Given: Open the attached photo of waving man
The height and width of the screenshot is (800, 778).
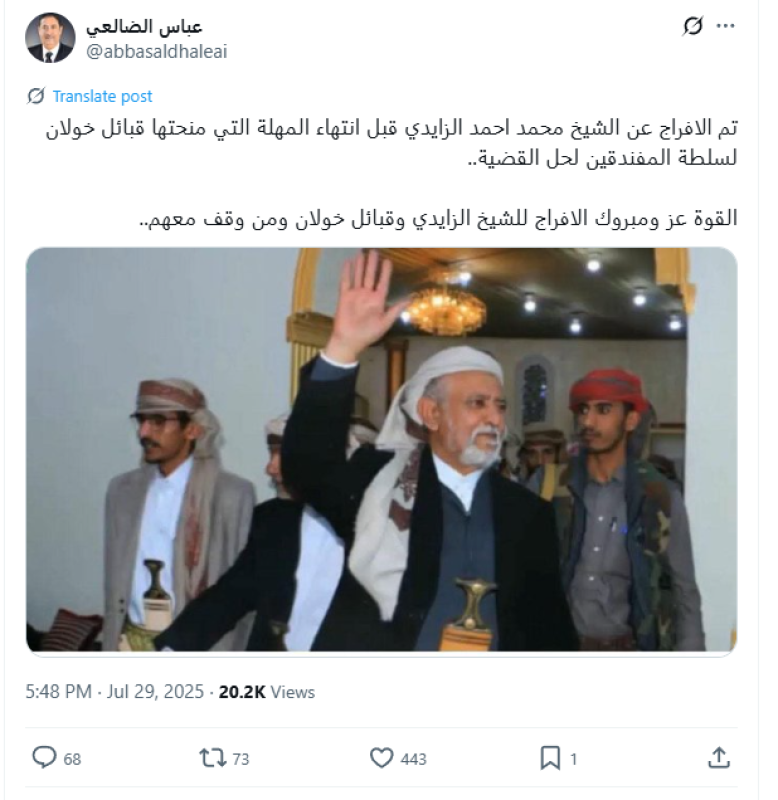Looking at the screenshot, I should point(382,449).
